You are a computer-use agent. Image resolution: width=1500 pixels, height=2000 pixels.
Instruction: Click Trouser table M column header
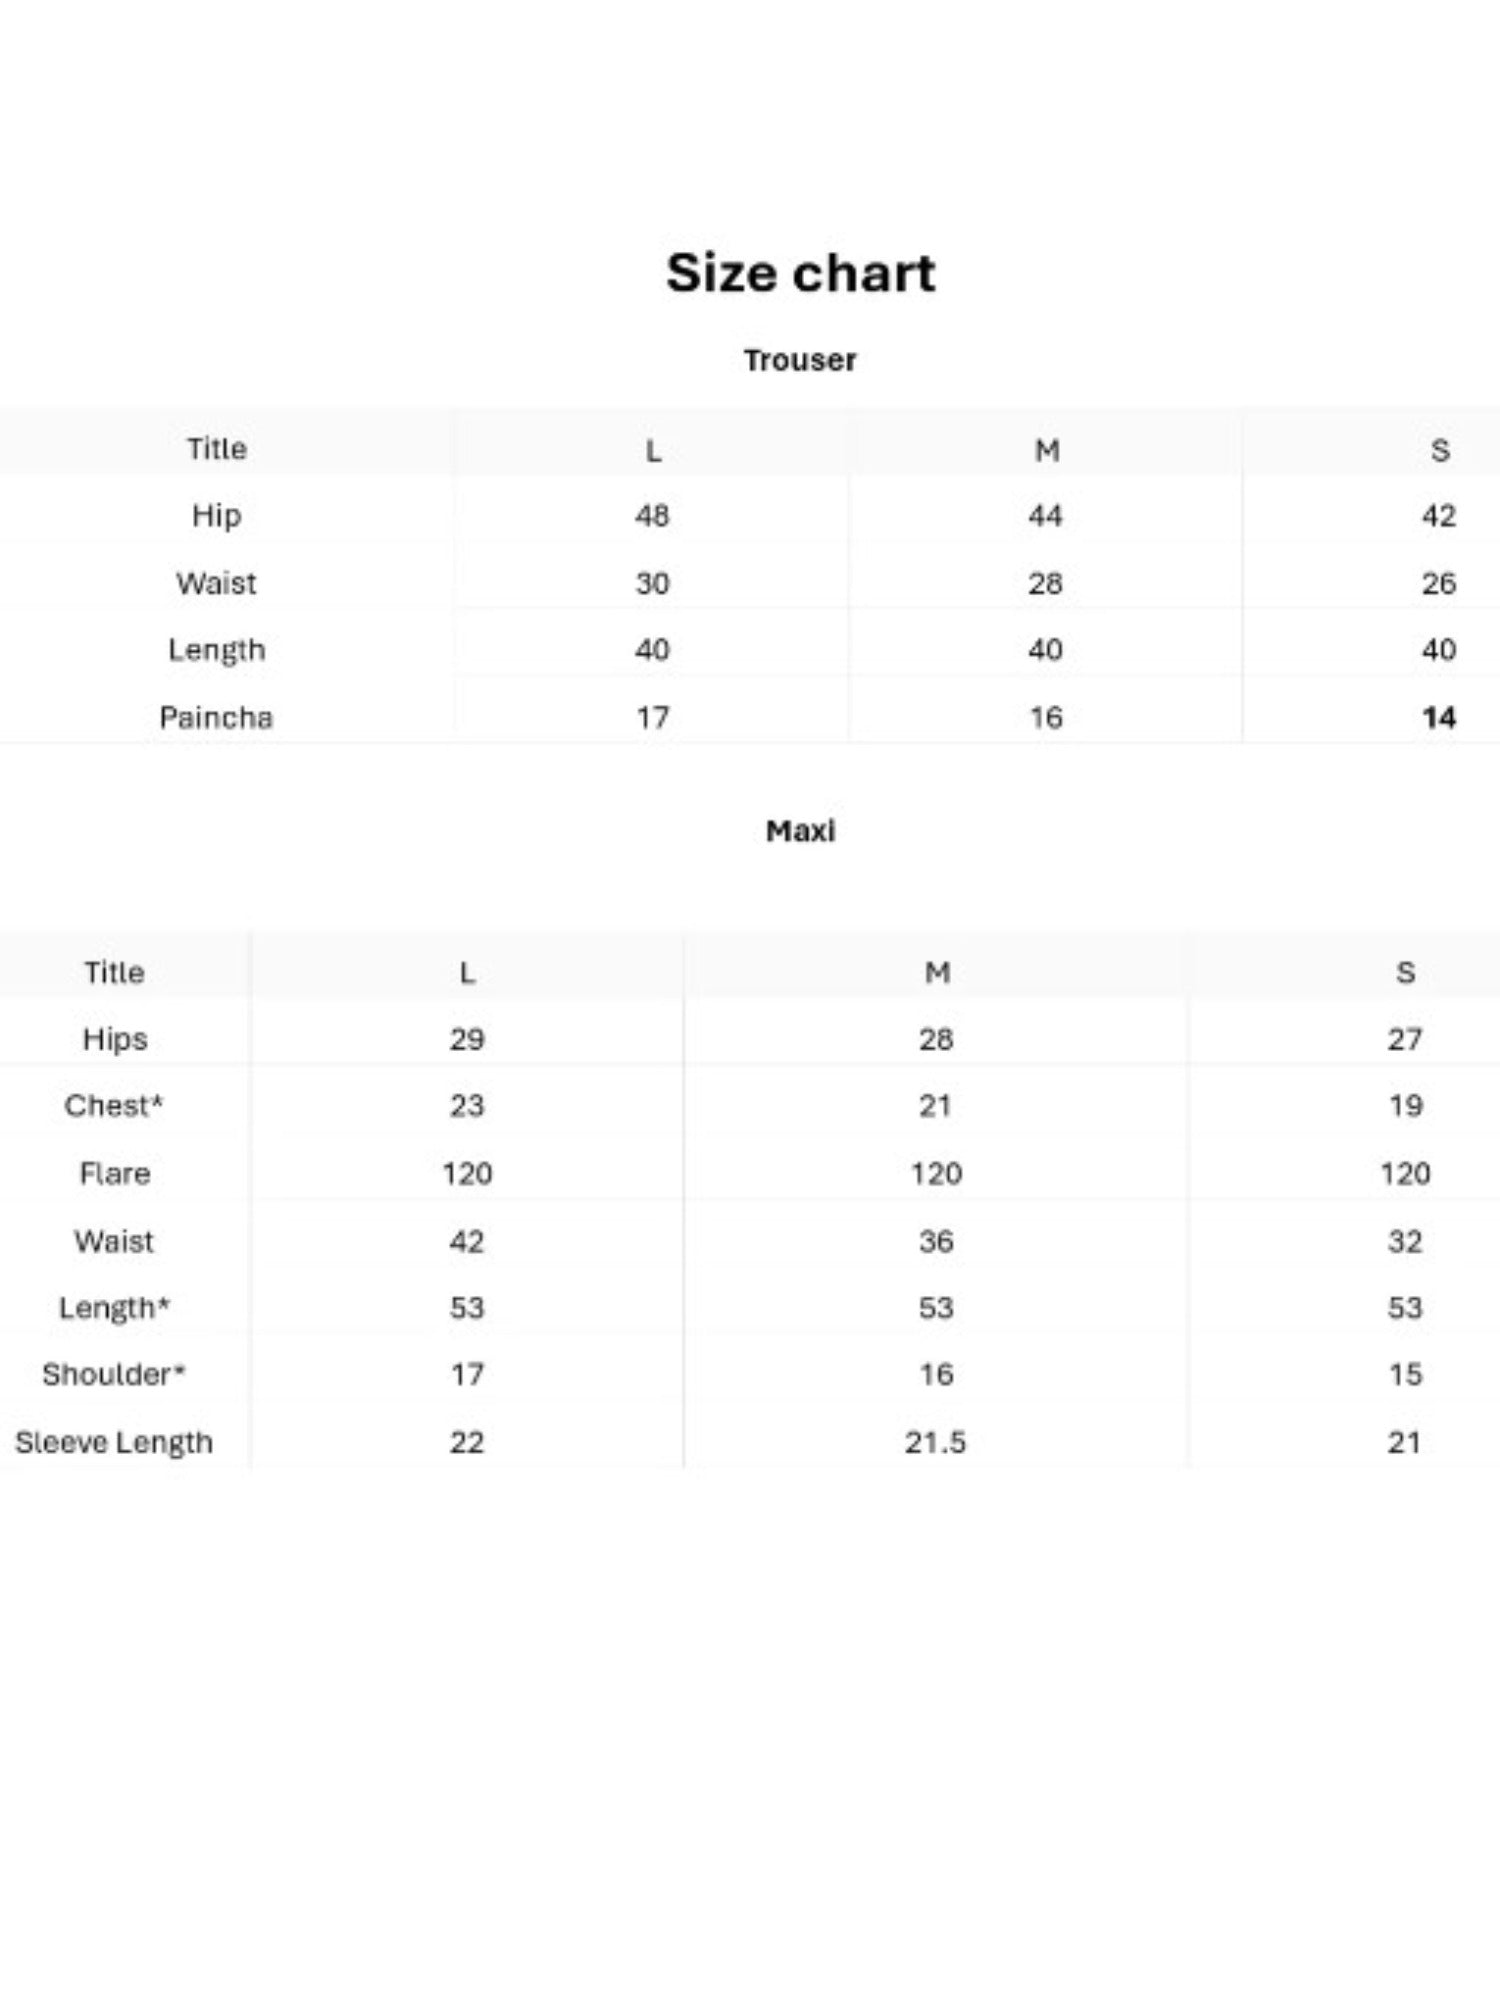(1046, 450)
